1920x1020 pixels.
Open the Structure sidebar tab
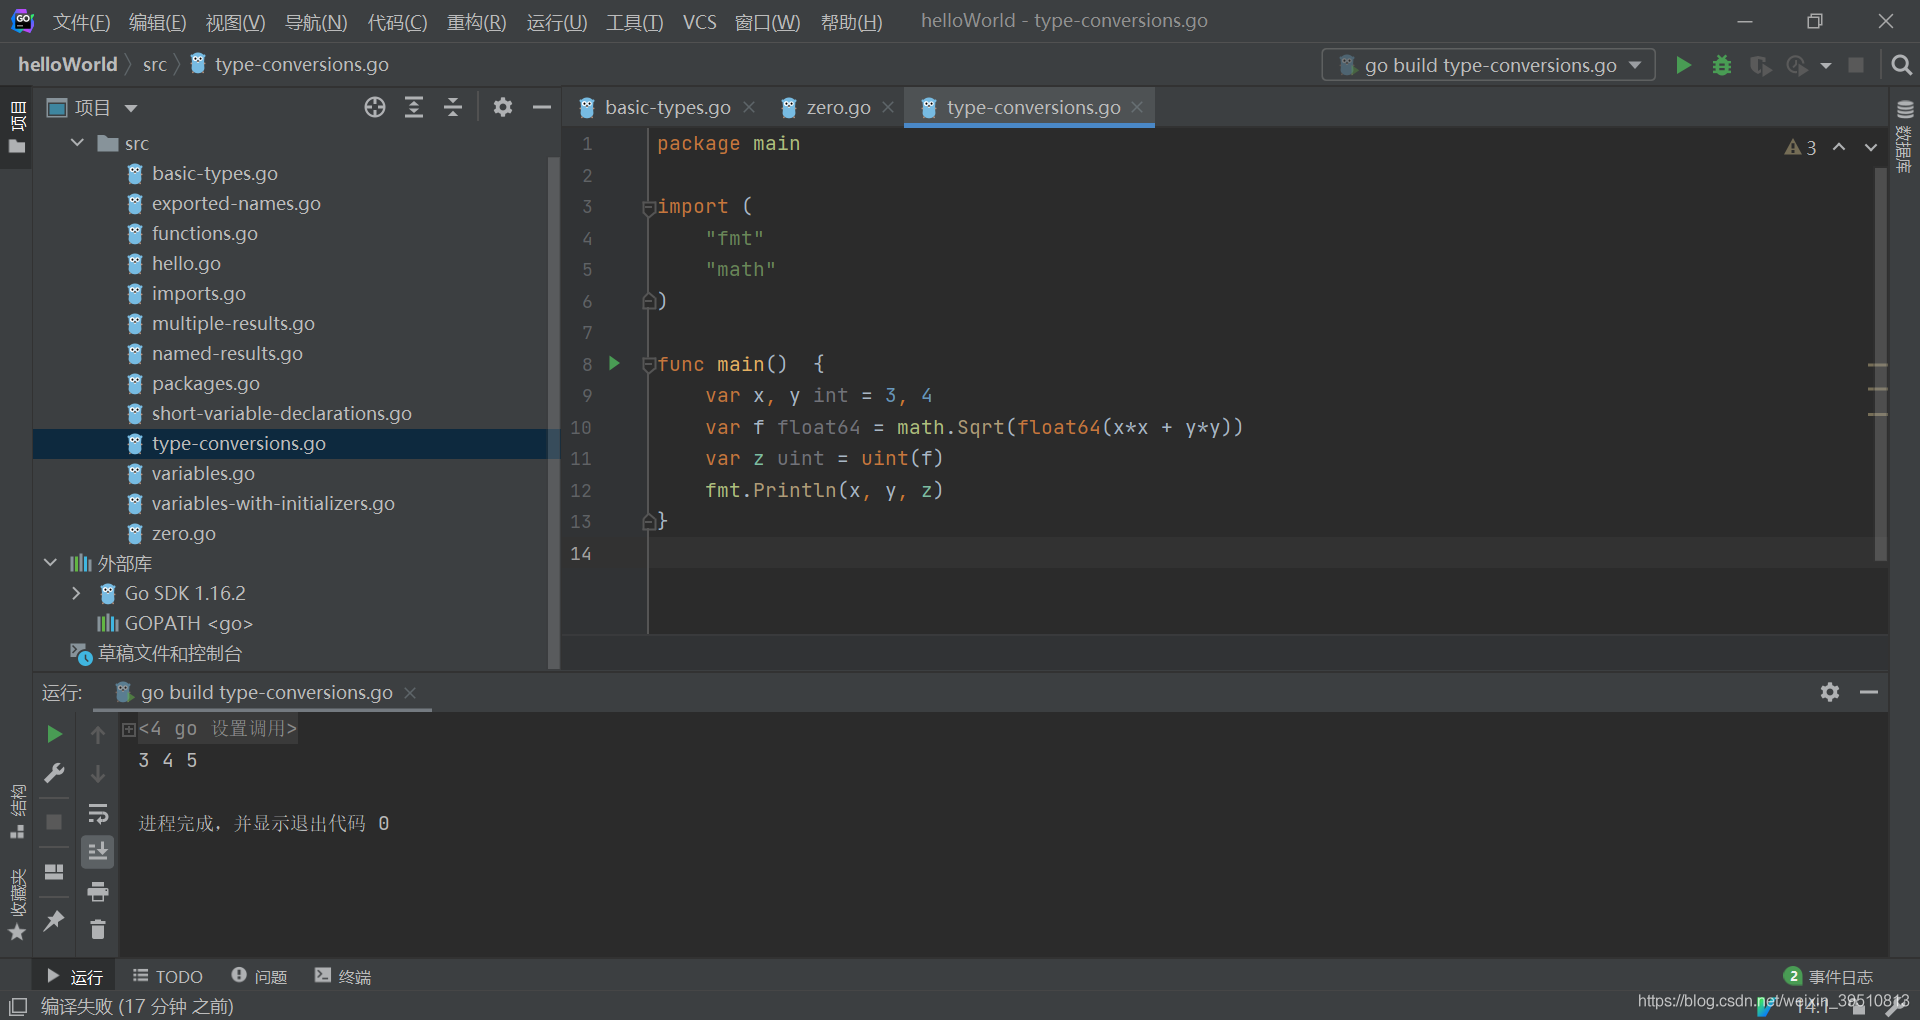click(x=17, y=811)
